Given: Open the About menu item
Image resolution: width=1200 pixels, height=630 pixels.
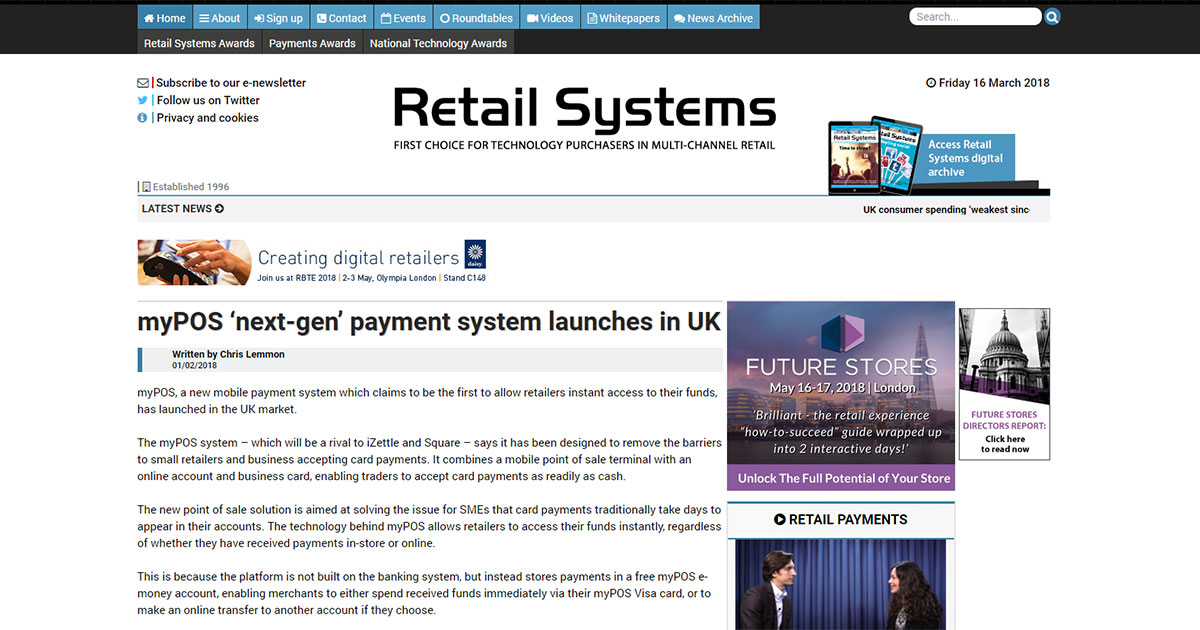Looking at the screenshot, I should [219, 17].
